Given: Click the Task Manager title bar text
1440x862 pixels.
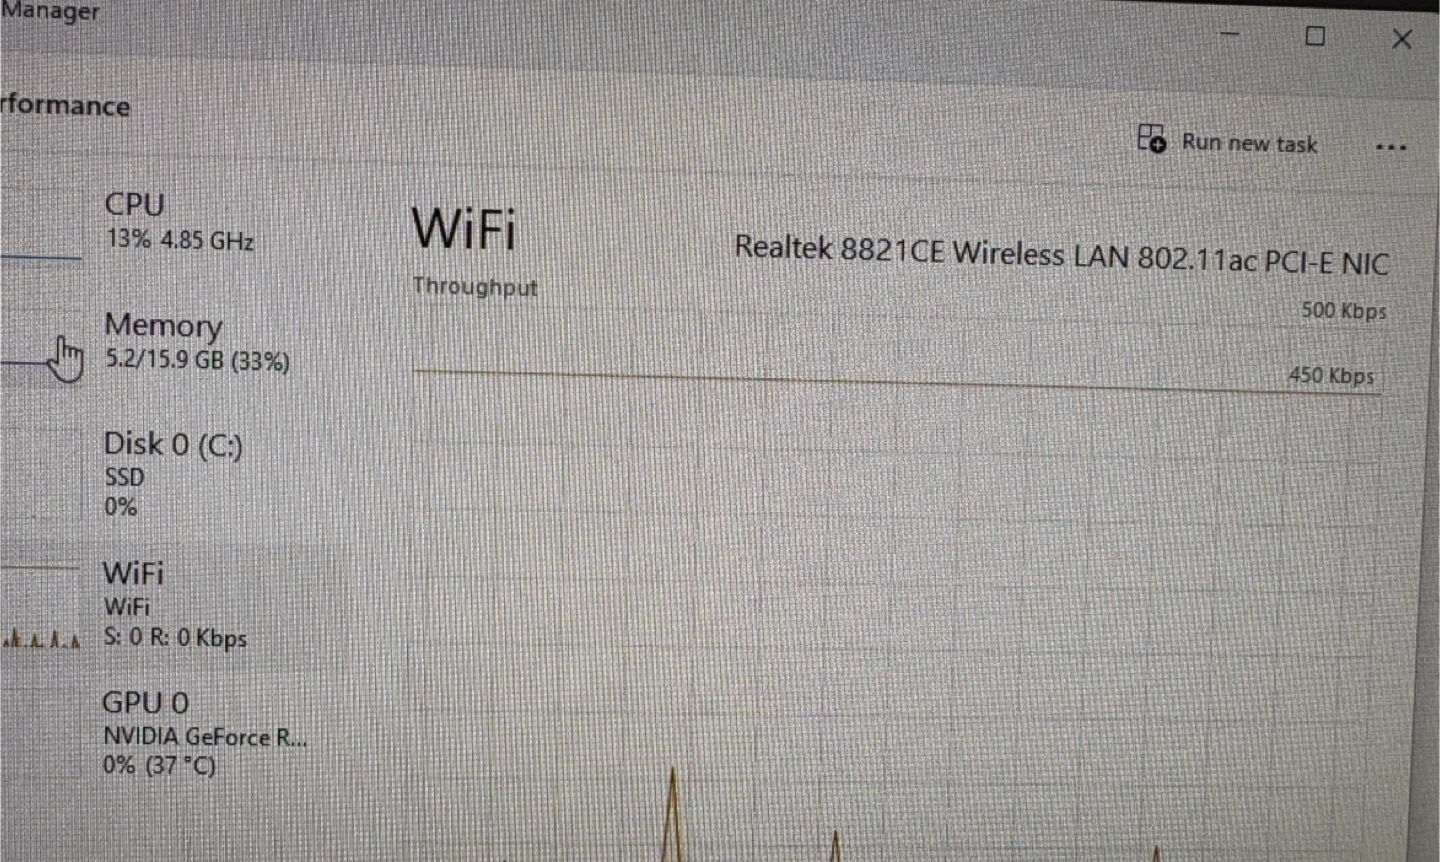Looking at the screenshot, I should point(48,11).
